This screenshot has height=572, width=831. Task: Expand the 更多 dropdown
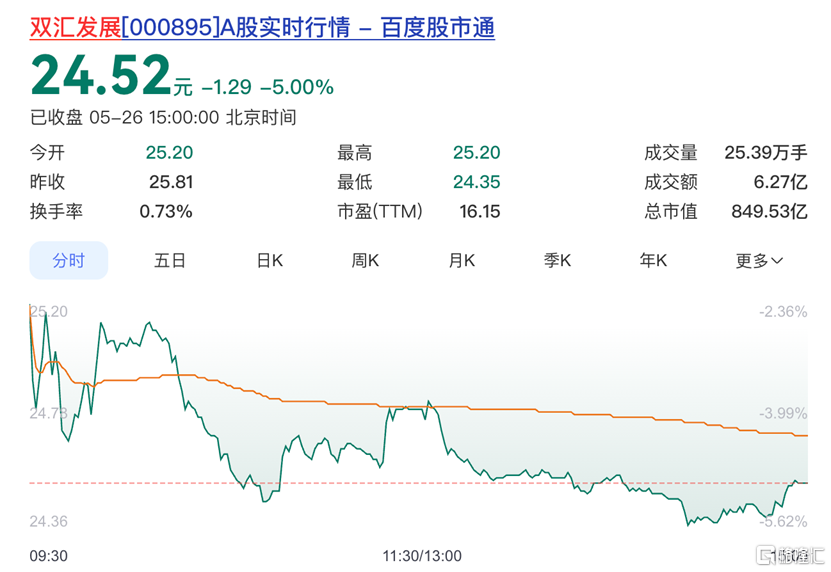click(x=759, y=260)
